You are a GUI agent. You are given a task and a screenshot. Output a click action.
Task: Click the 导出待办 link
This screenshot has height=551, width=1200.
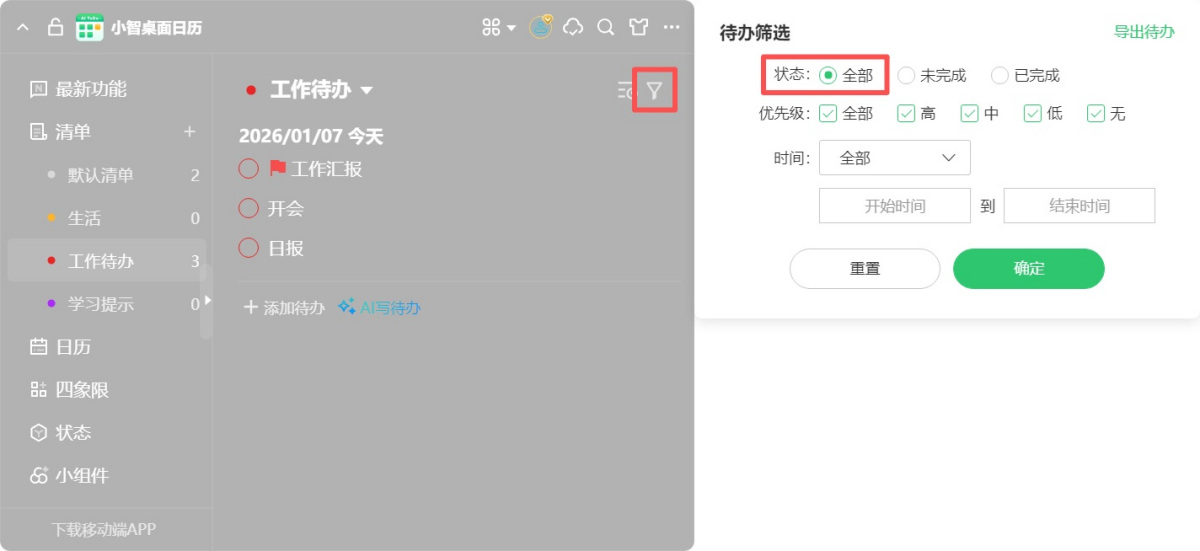pos(1144,32)
